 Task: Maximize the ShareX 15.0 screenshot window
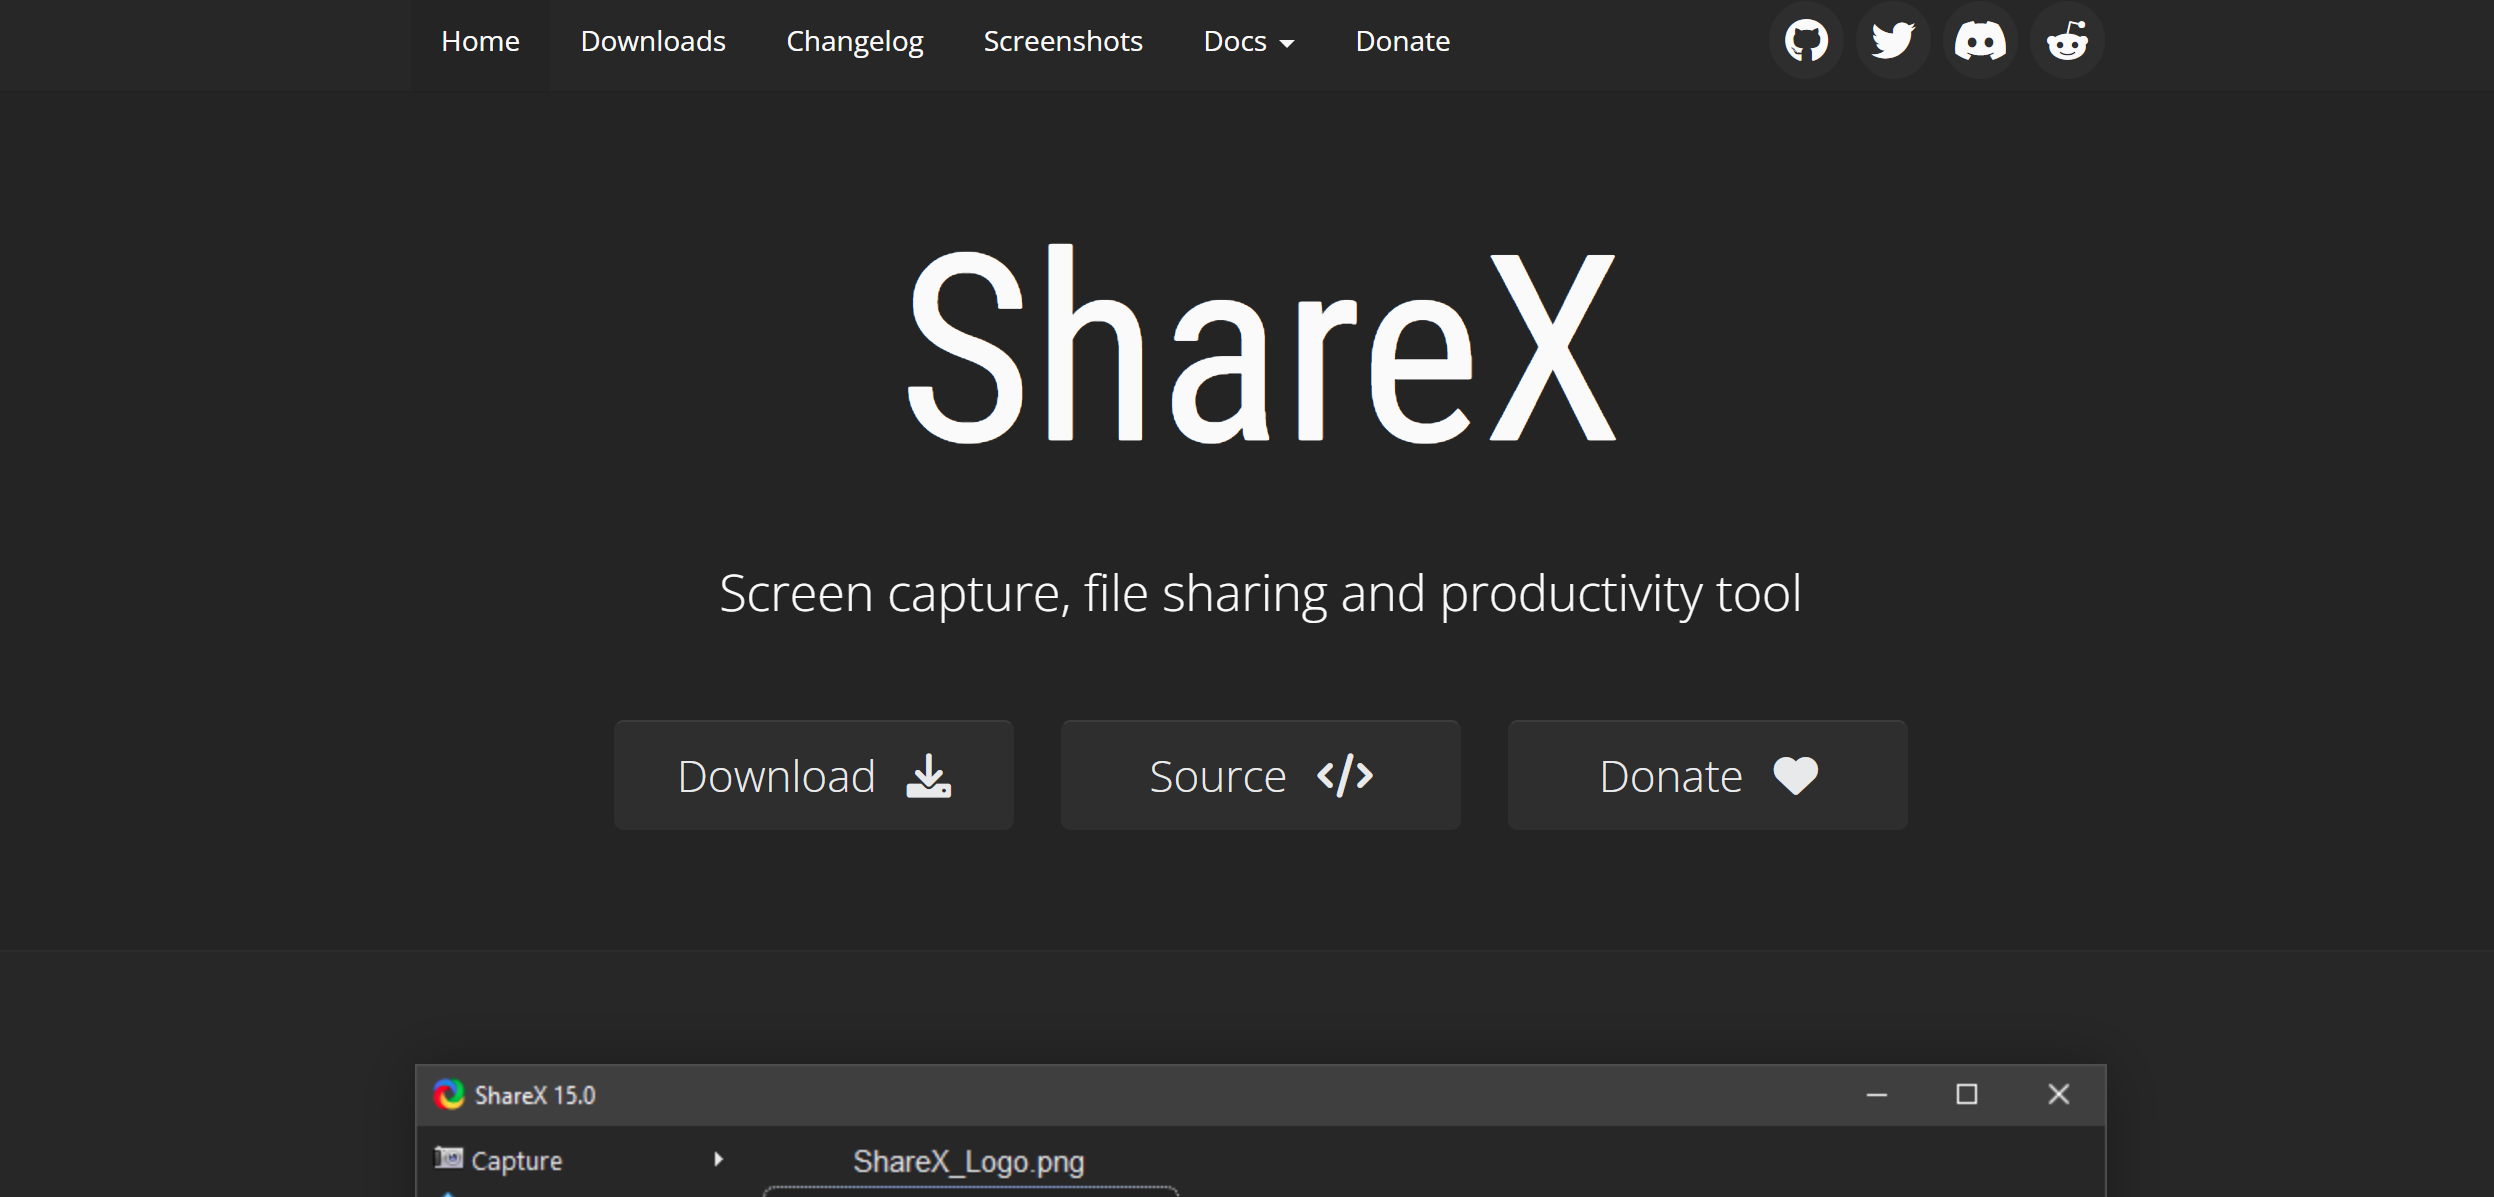(x=1967, y=1095)
